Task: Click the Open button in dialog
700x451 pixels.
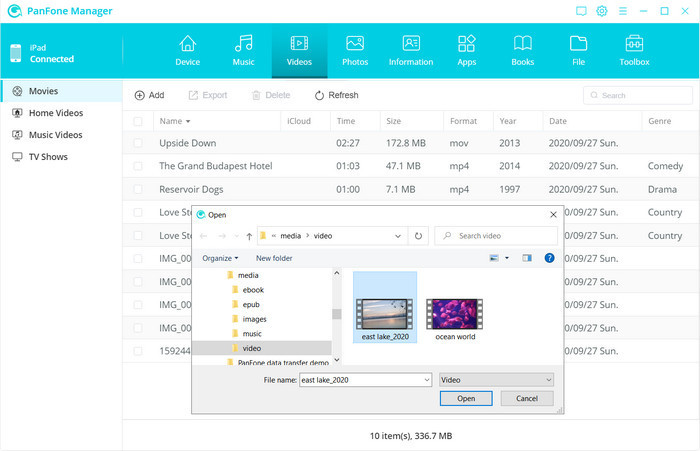Action: [x=466, y=398]
